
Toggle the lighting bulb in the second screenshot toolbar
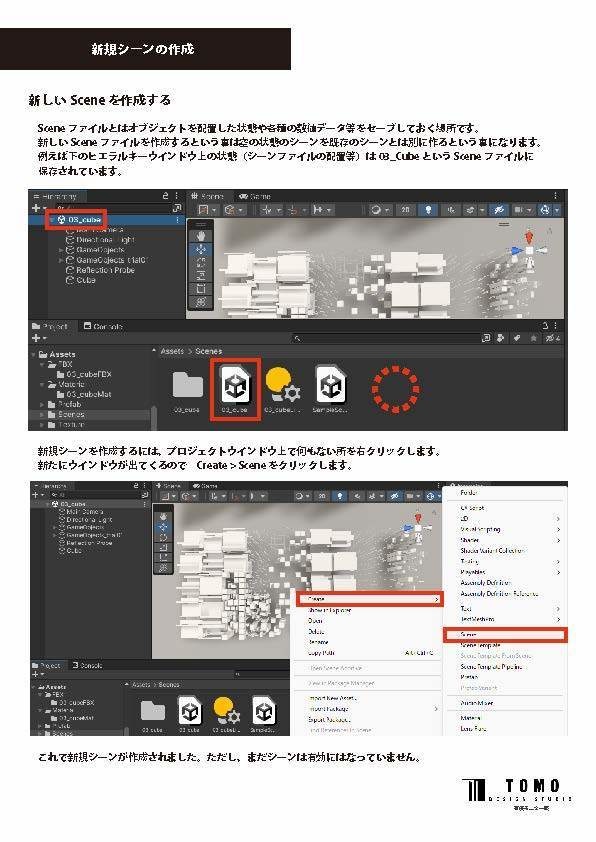[339, 496]
